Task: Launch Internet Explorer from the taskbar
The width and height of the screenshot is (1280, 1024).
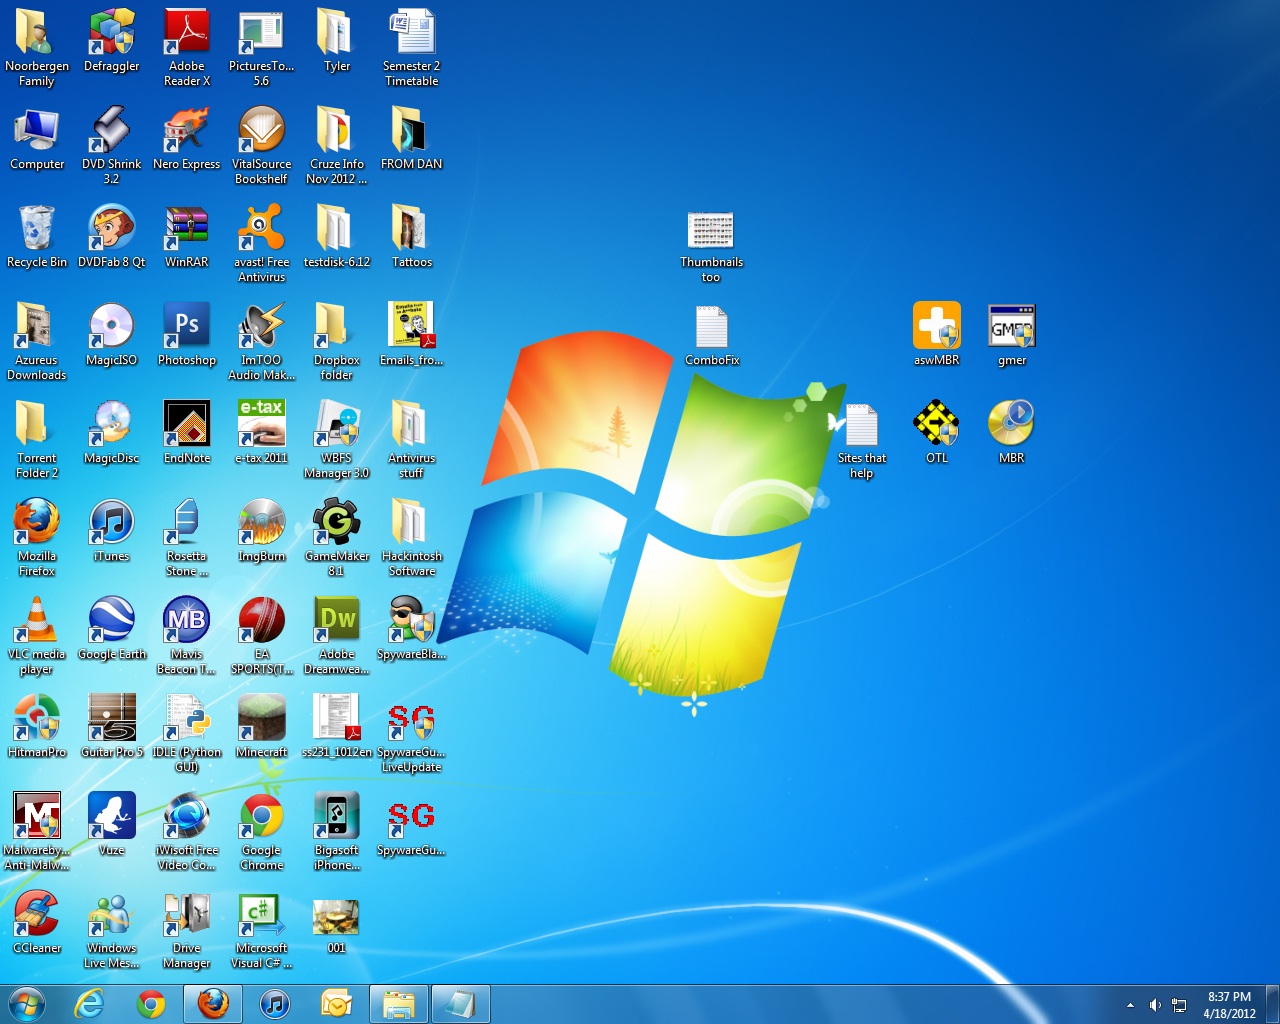Action: (90, 1004)
